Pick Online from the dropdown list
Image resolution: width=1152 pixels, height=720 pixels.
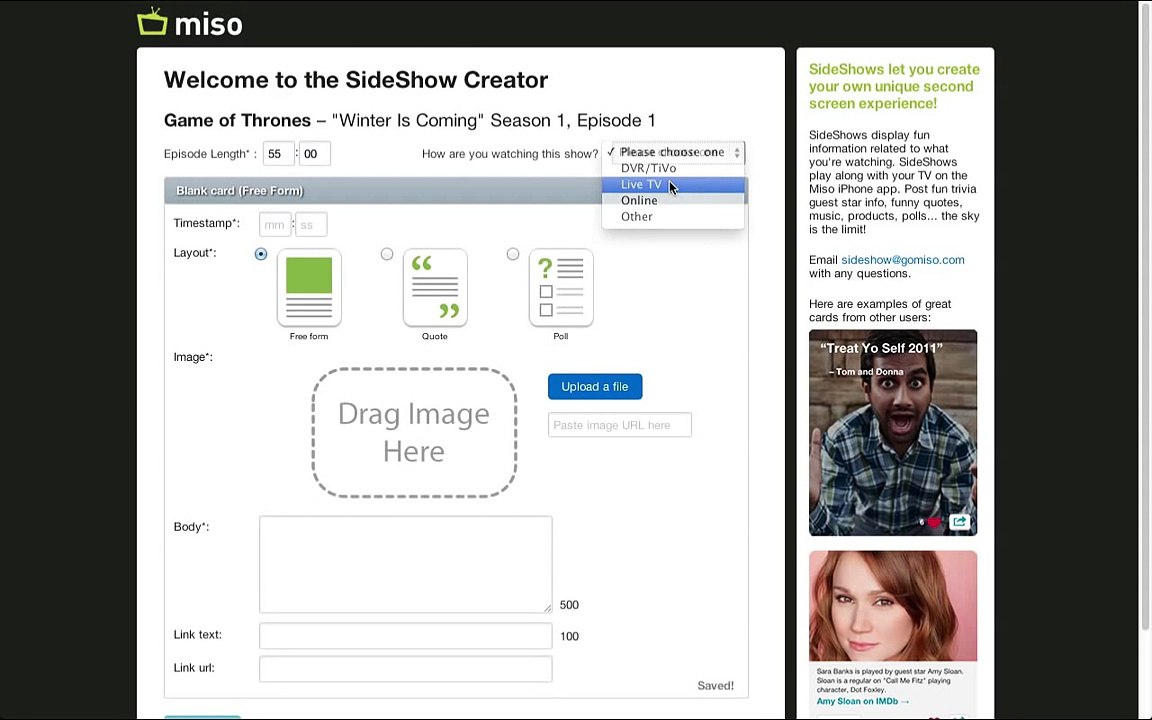(673, 201)
